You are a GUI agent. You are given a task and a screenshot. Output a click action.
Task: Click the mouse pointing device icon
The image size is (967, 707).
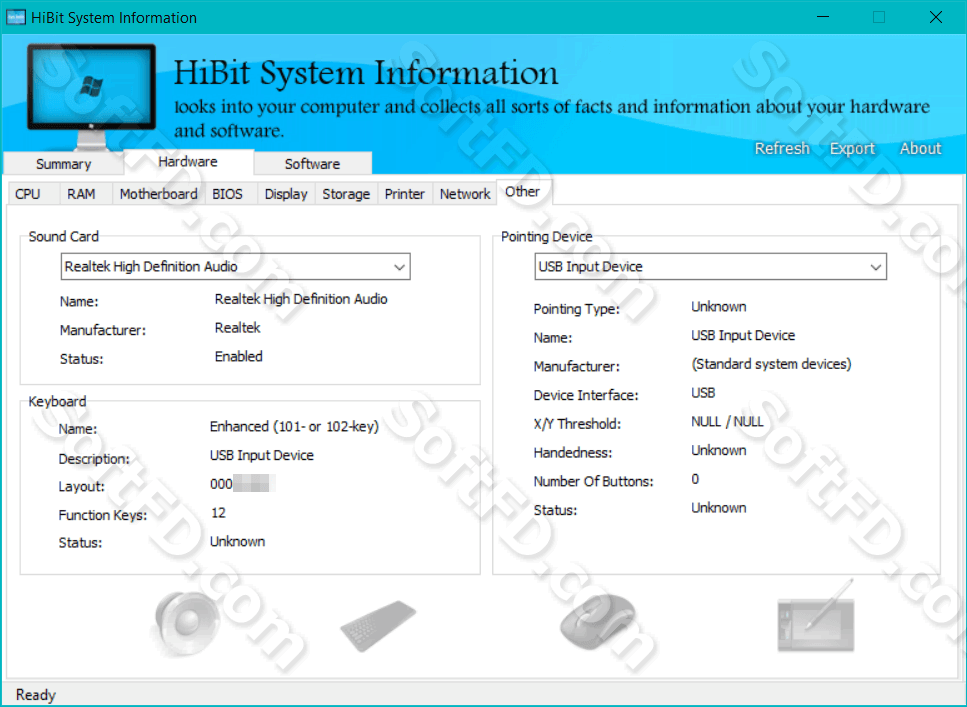(x=598, y=621)
